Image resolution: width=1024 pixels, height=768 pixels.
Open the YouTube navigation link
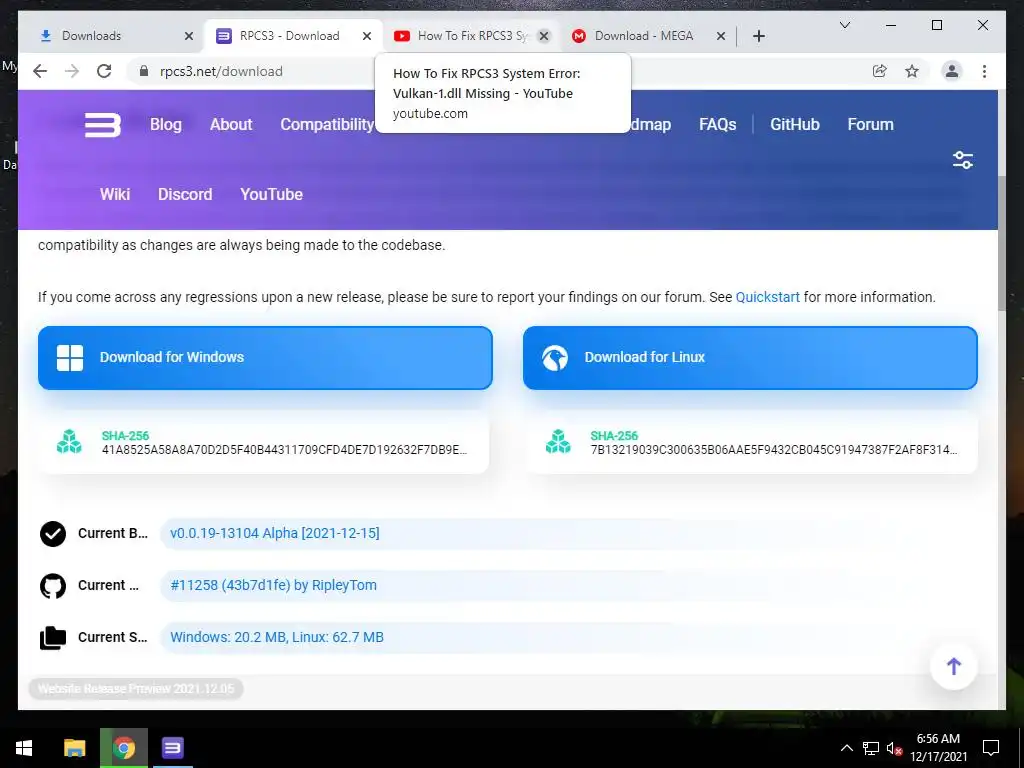(271, 194)
